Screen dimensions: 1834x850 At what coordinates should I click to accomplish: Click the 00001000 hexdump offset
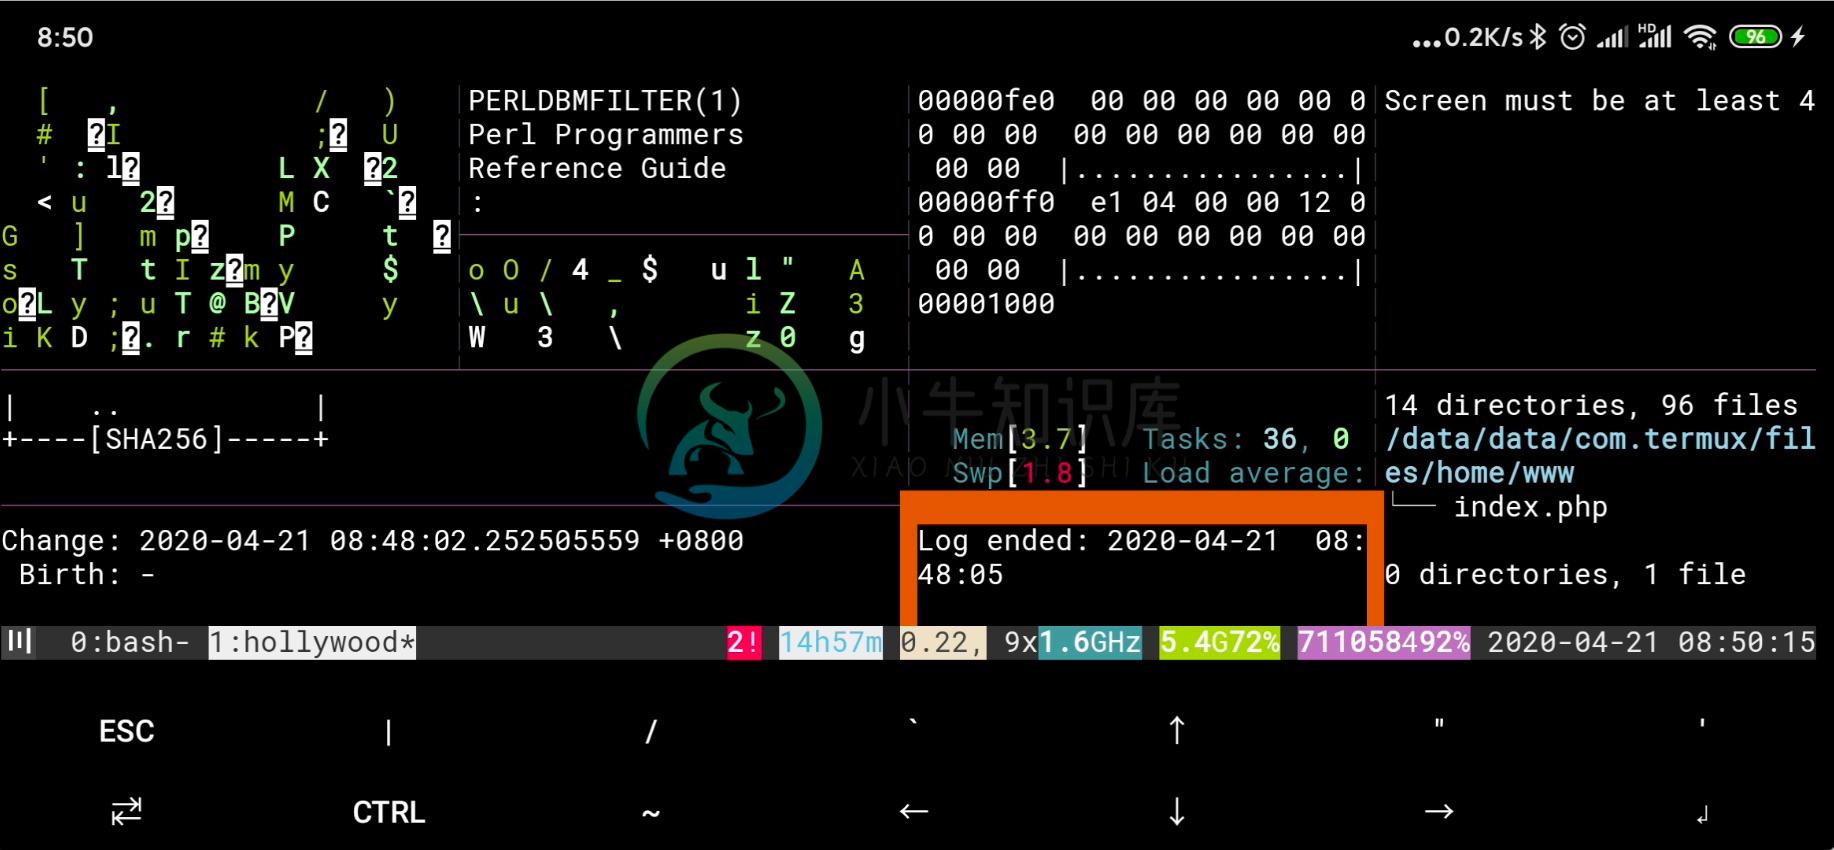(x=986, y=304)
